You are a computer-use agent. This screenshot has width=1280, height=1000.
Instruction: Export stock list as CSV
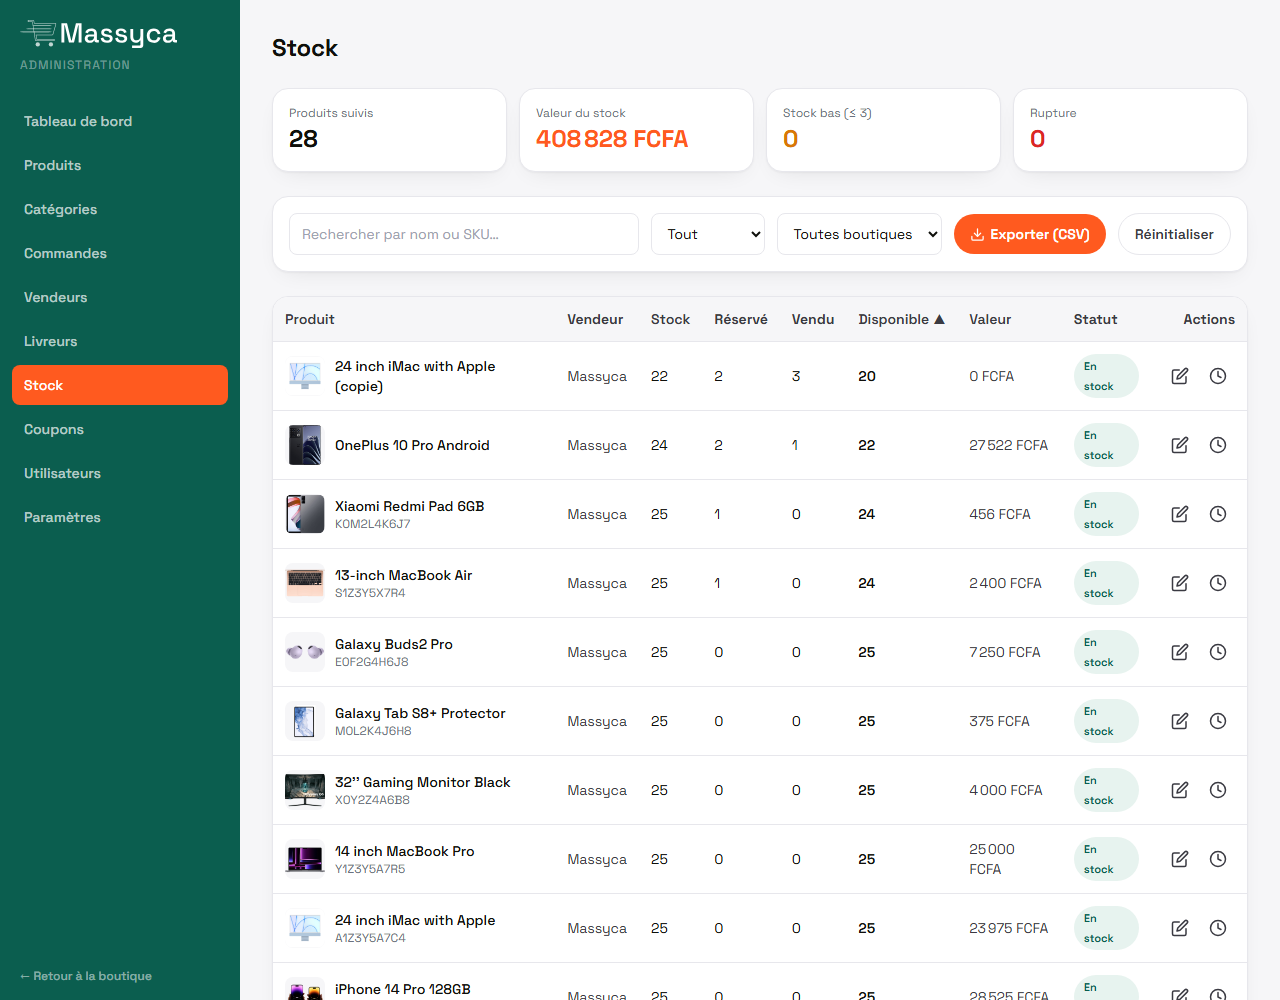pyautogui.click(x=1030, y=234)
